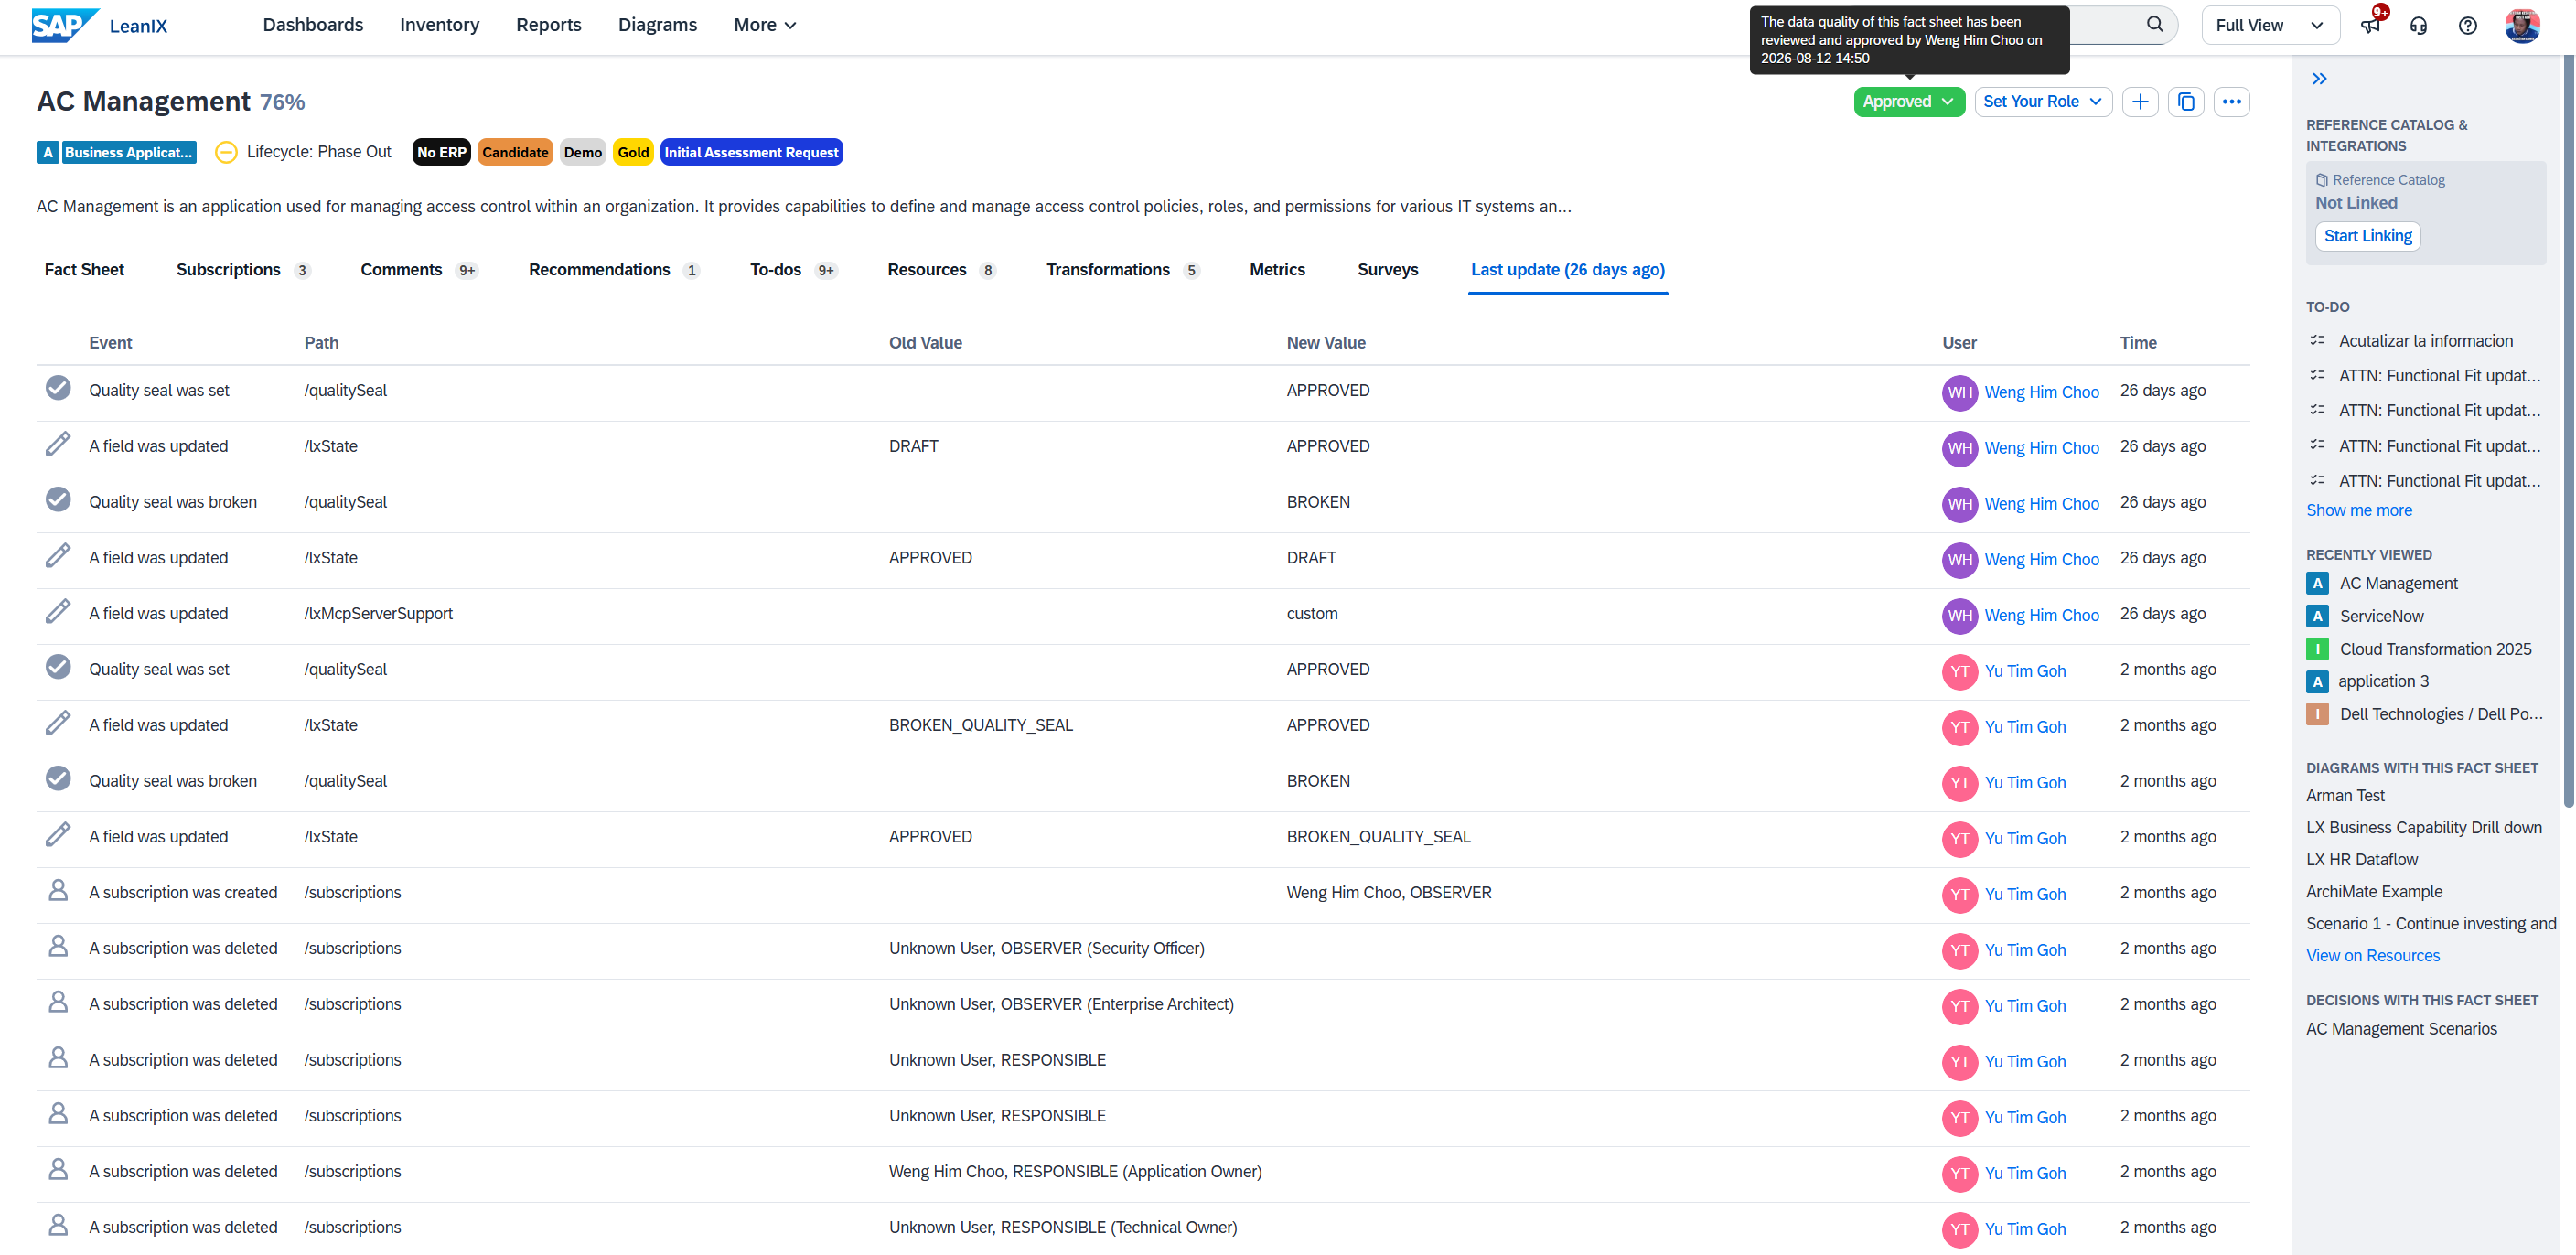Open the Arman Test diagram
This screenshot has width=2576, height=1255.
pyautogui.click(x=2344, y=795)
